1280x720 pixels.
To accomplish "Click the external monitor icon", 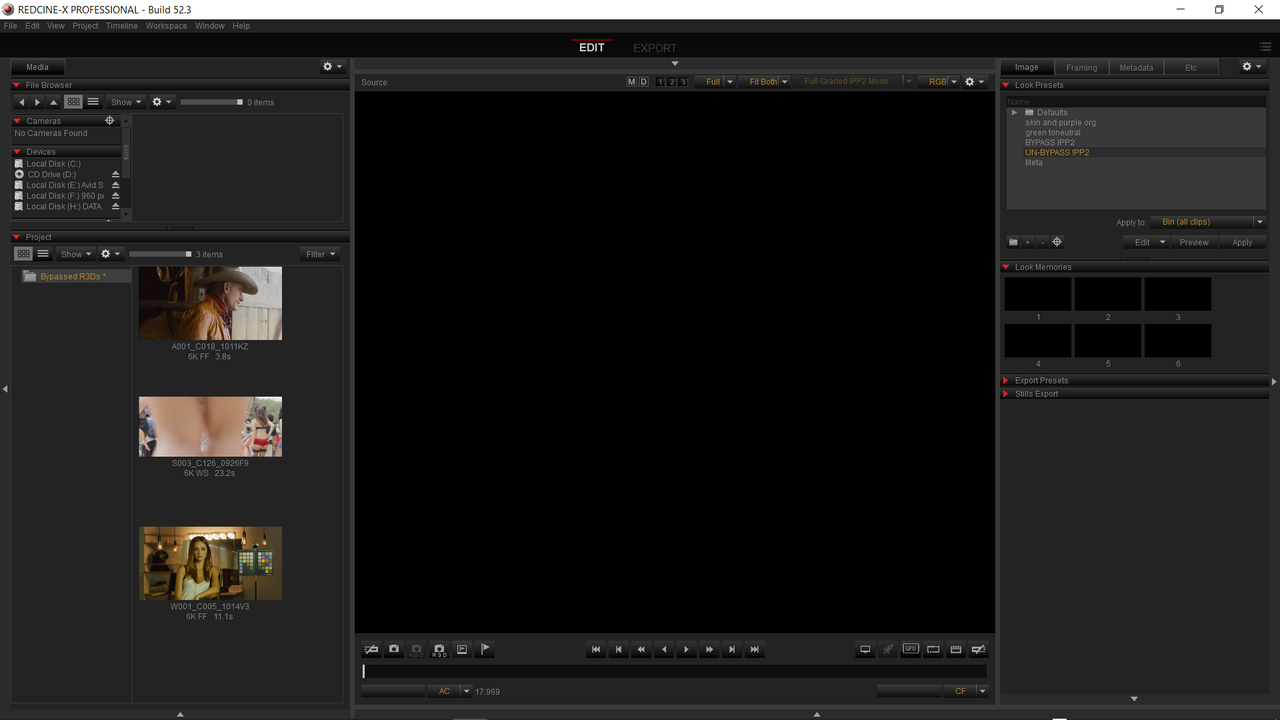I will coord(865,649).
